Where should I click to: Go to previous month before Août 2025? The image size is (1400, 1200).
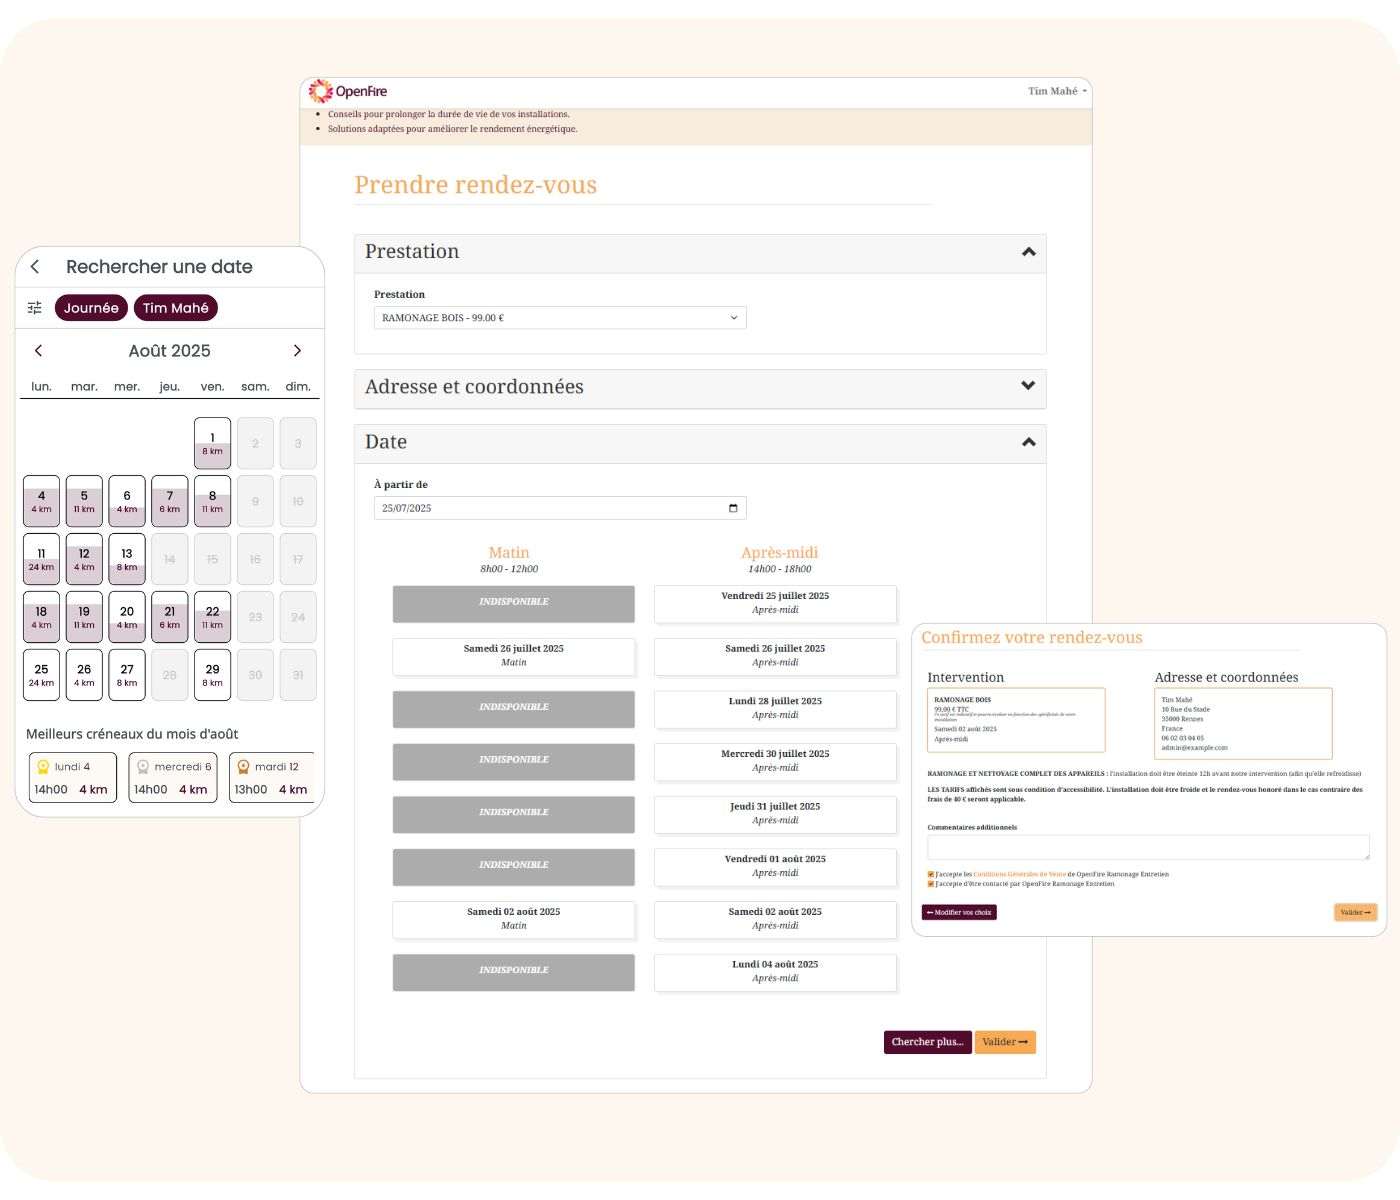(38, 351)
